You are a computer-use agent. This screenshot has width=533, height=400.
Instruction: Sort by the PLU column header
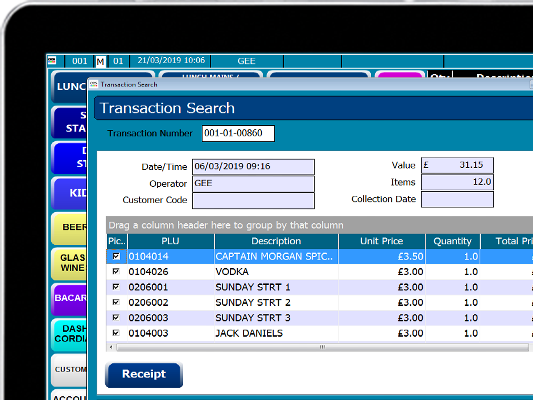coord(171,241)
